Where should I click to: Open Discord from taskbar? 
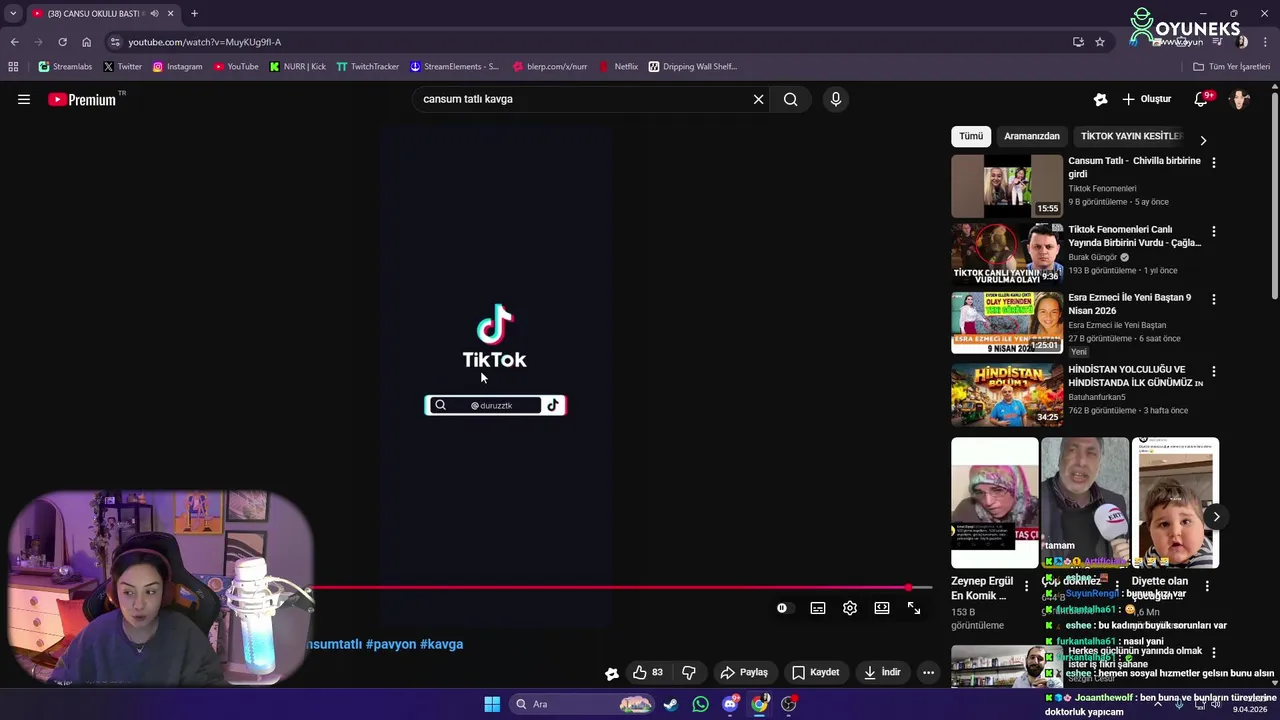(x=730, y=704)
